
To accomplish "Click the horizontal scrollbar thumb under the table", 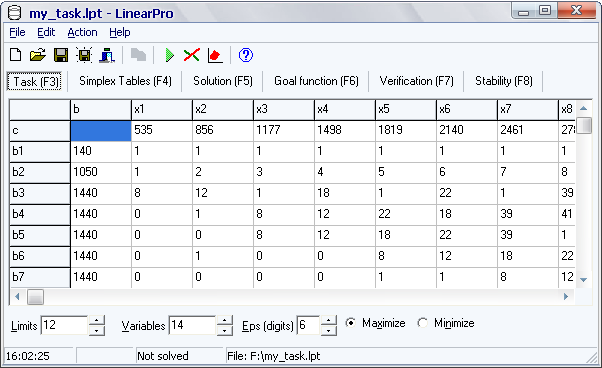I will (35, 297).
